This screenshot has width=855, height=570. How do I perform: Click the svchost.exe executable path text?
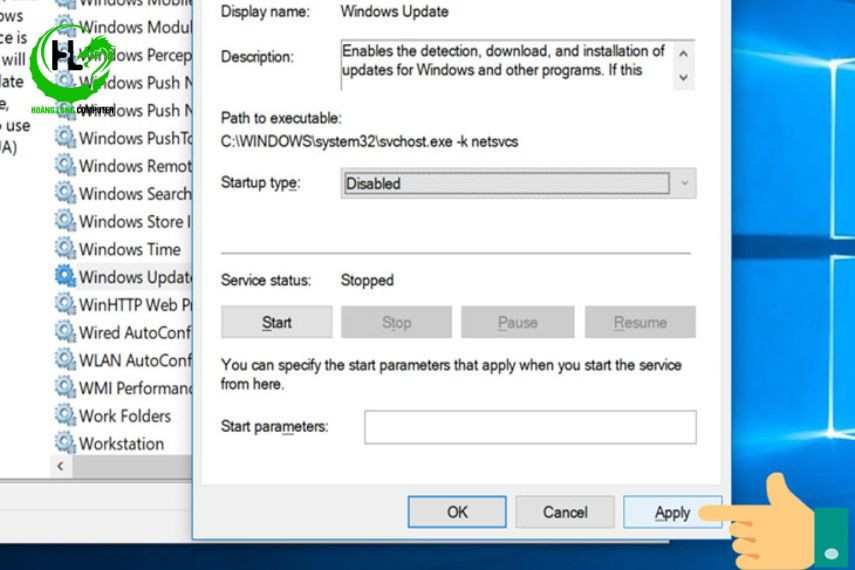(369, 142)
